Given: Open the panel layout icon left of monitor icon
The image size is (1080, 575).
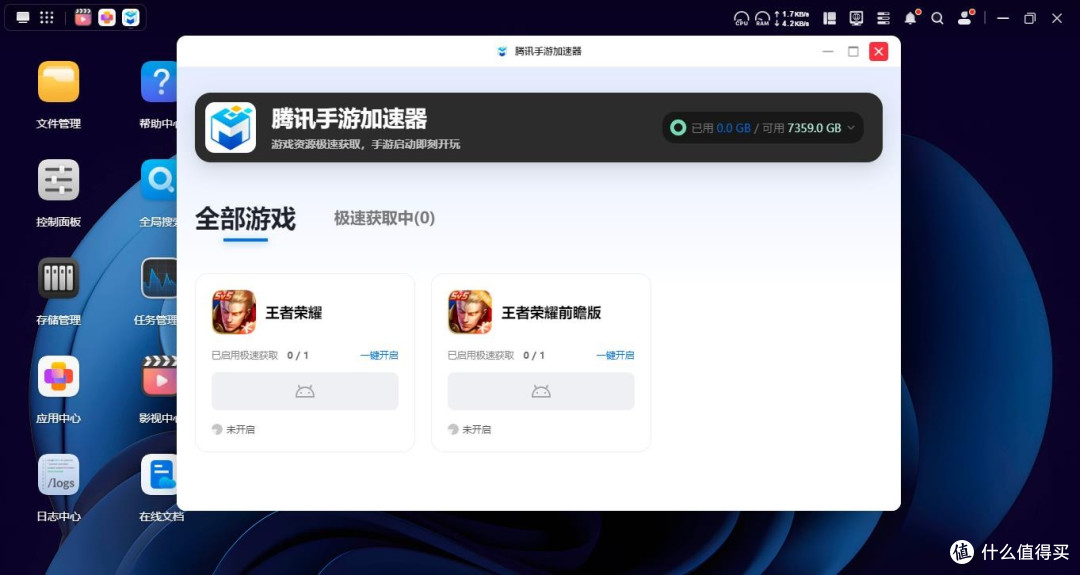Looking at the screenshot, I should coord(830,19).
